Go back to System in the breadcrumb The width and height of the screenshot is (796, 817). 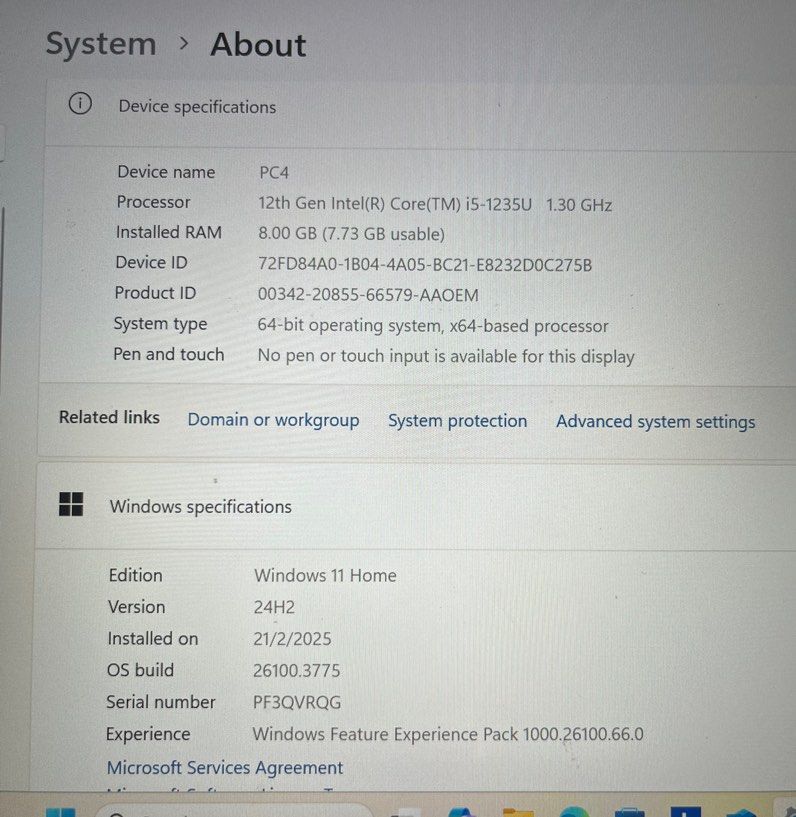click(101, 44)
